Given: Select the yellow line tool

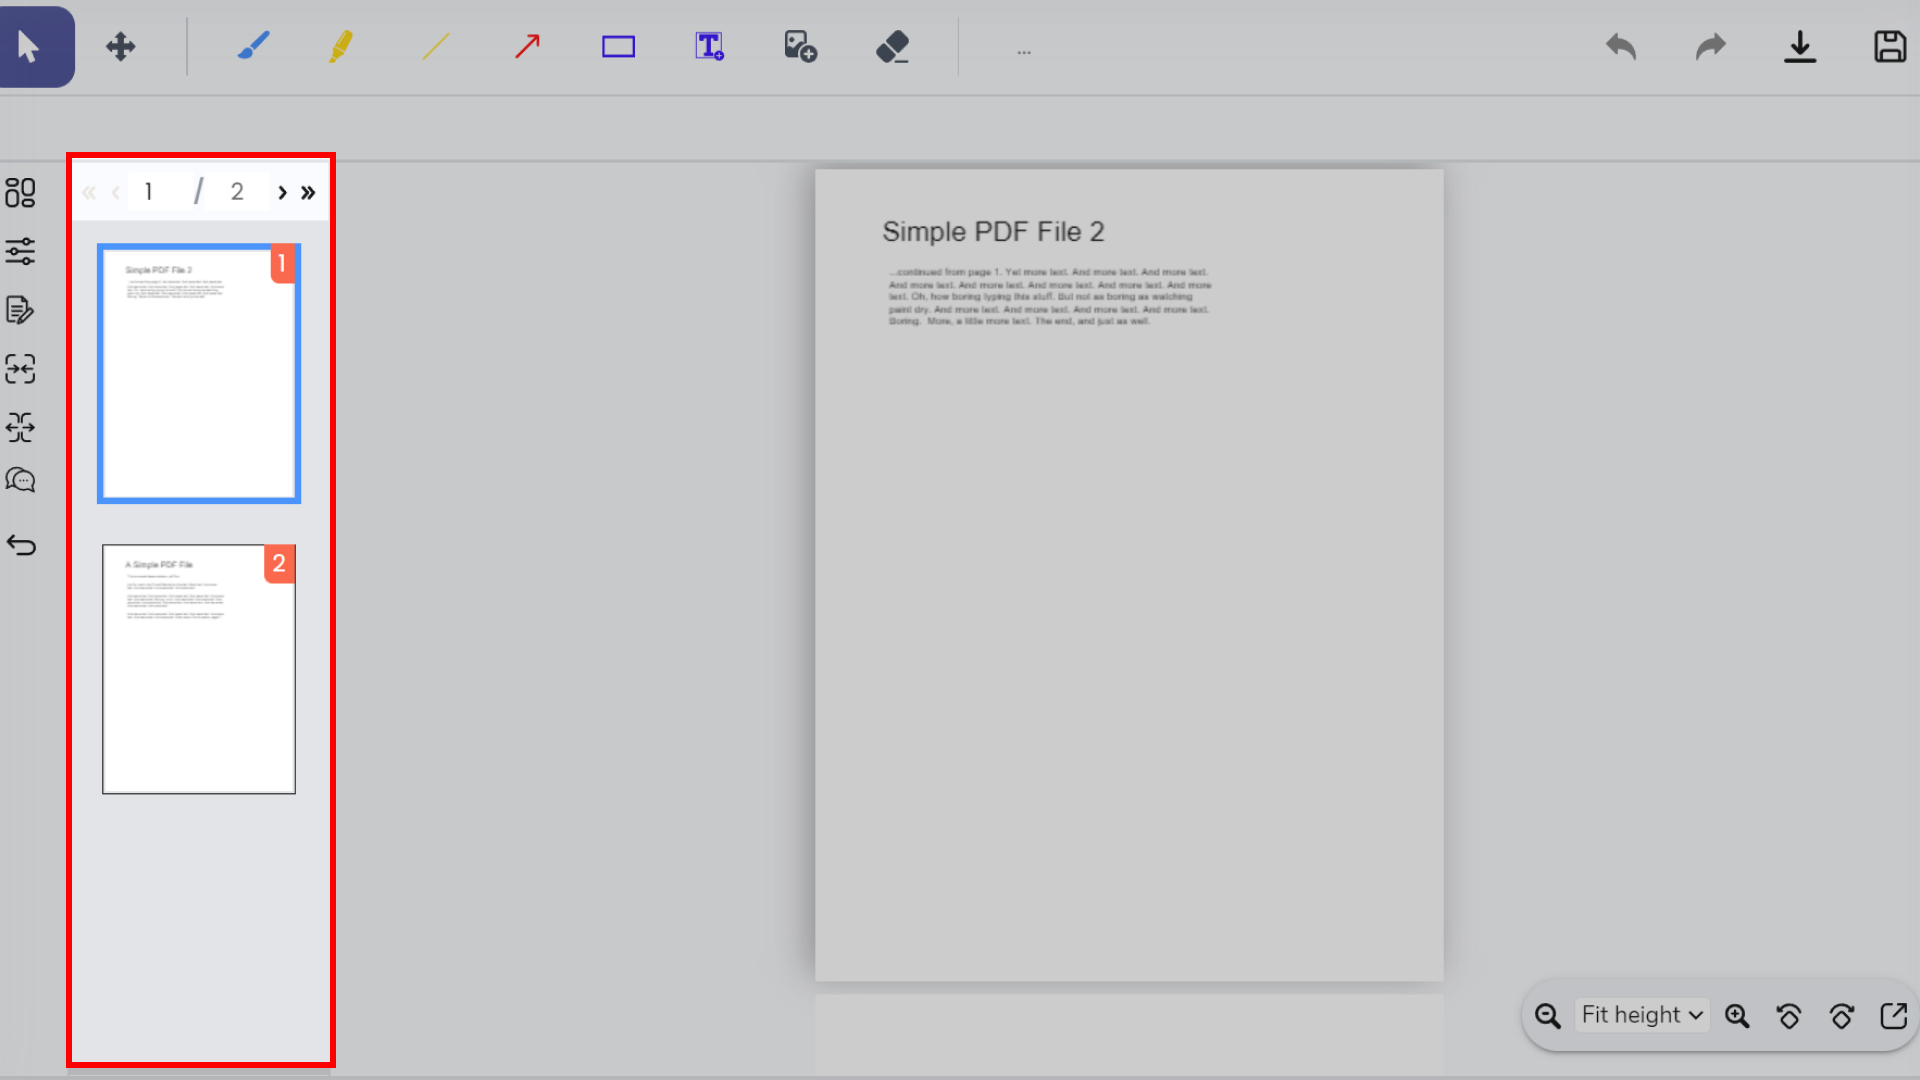Looking at the screenshot, I should pyautogui.click(x=435, y=47).
